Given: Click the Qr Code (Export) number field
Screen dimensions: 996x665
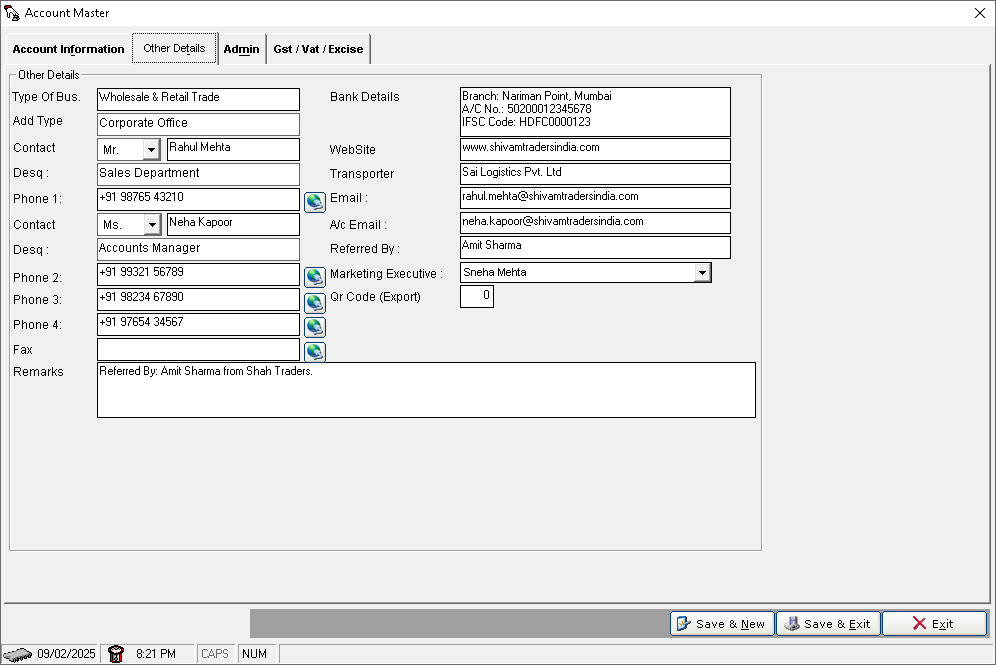Looking at the screenshot, I should [476, 297].
